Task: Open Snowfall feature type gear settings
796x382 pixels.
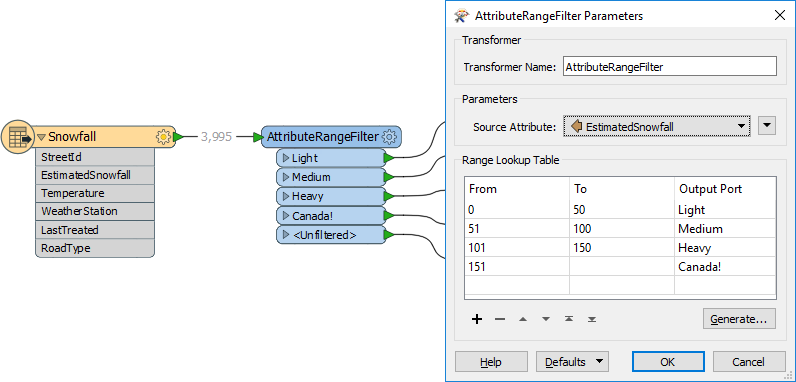Action: click(x=163, y=137)
